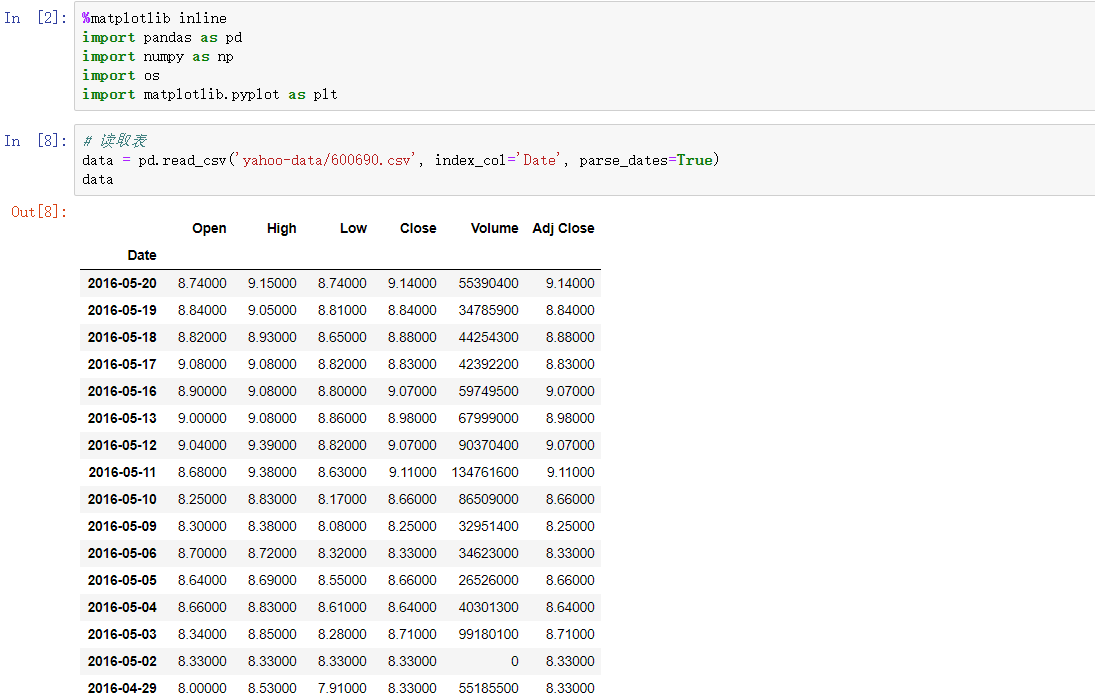Select the 2016-05-11 row label
This screenshot has width=1095, height=700.
tap(122, 472)
